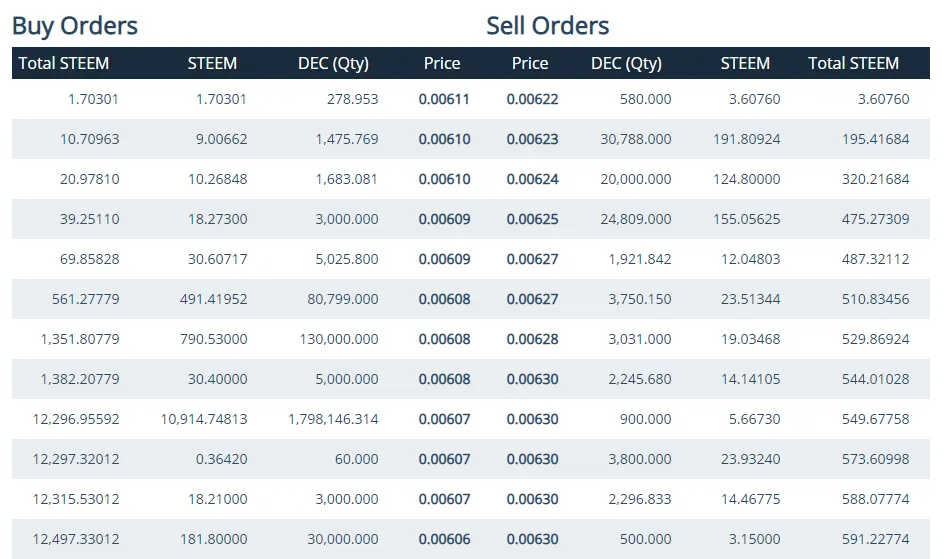This screenshot has height=559, width=947.
Task: Select the 0.00628 sell price
Action: pos(532,339)
